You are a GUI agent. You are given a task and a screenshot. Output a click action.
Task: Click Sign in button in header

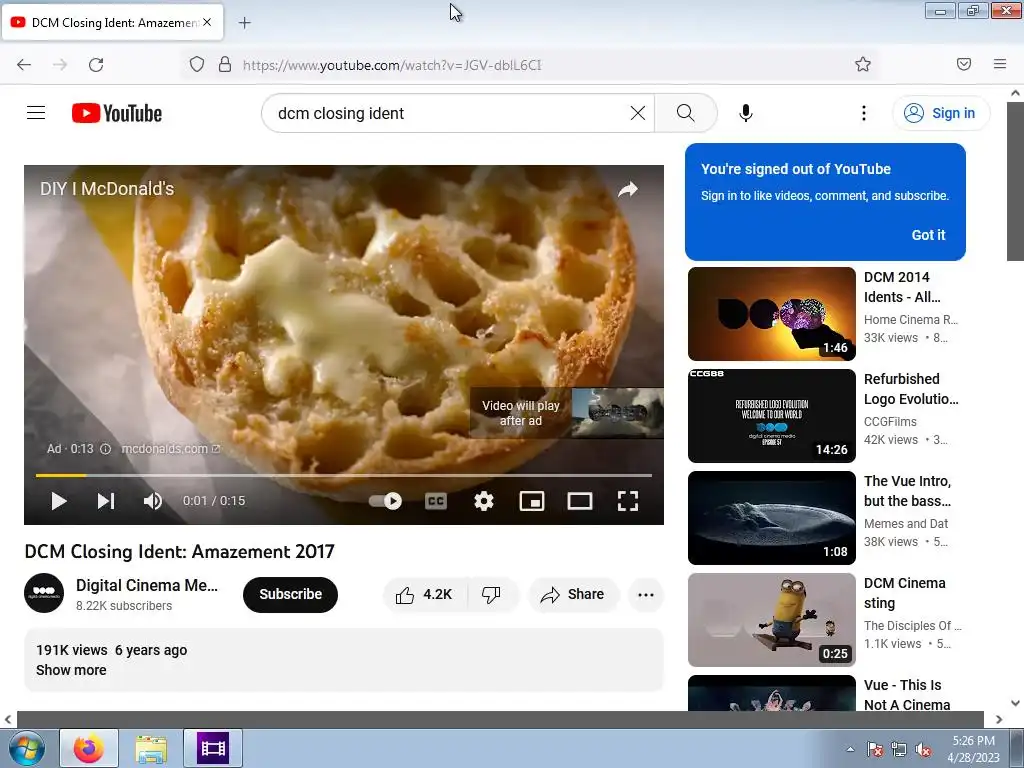tap(940, 113)
